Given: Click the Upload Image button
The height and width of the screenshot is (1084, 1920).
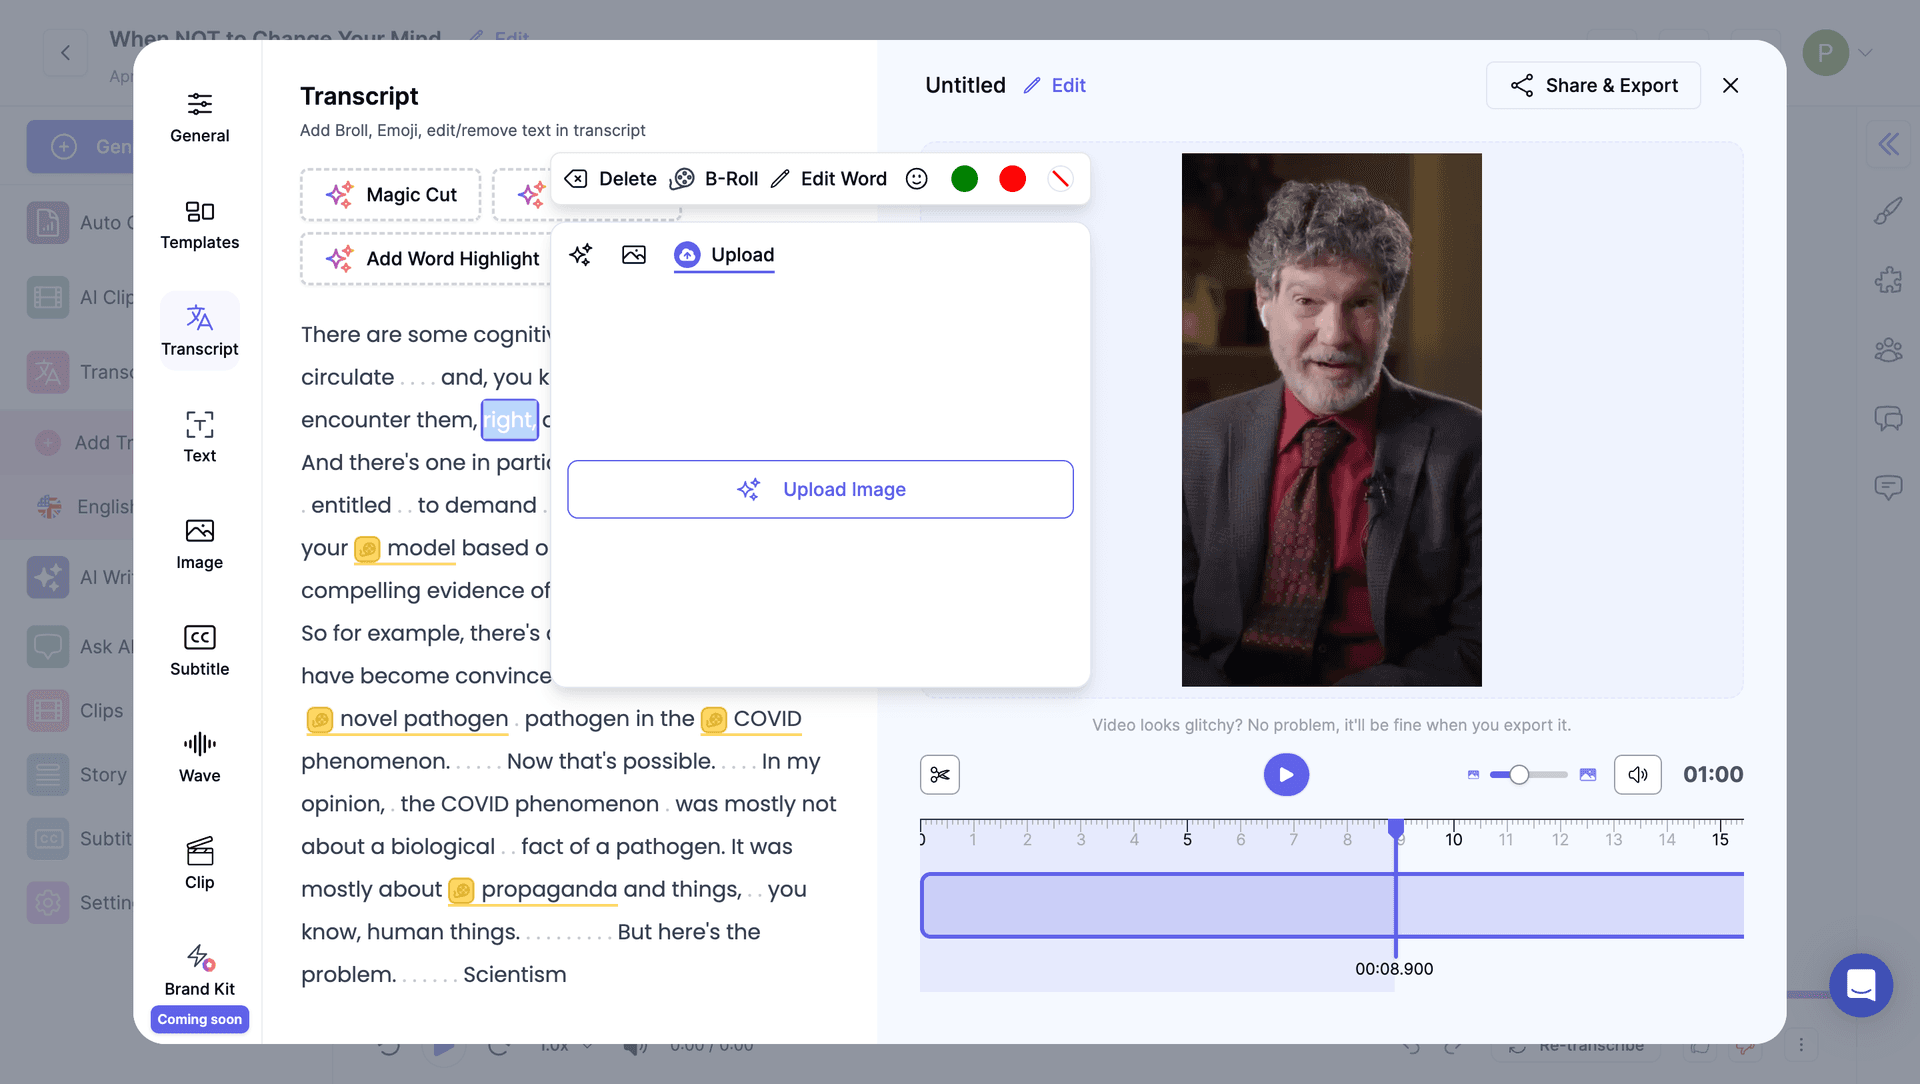Looking at the screenshot, I should tap(820, 489).
